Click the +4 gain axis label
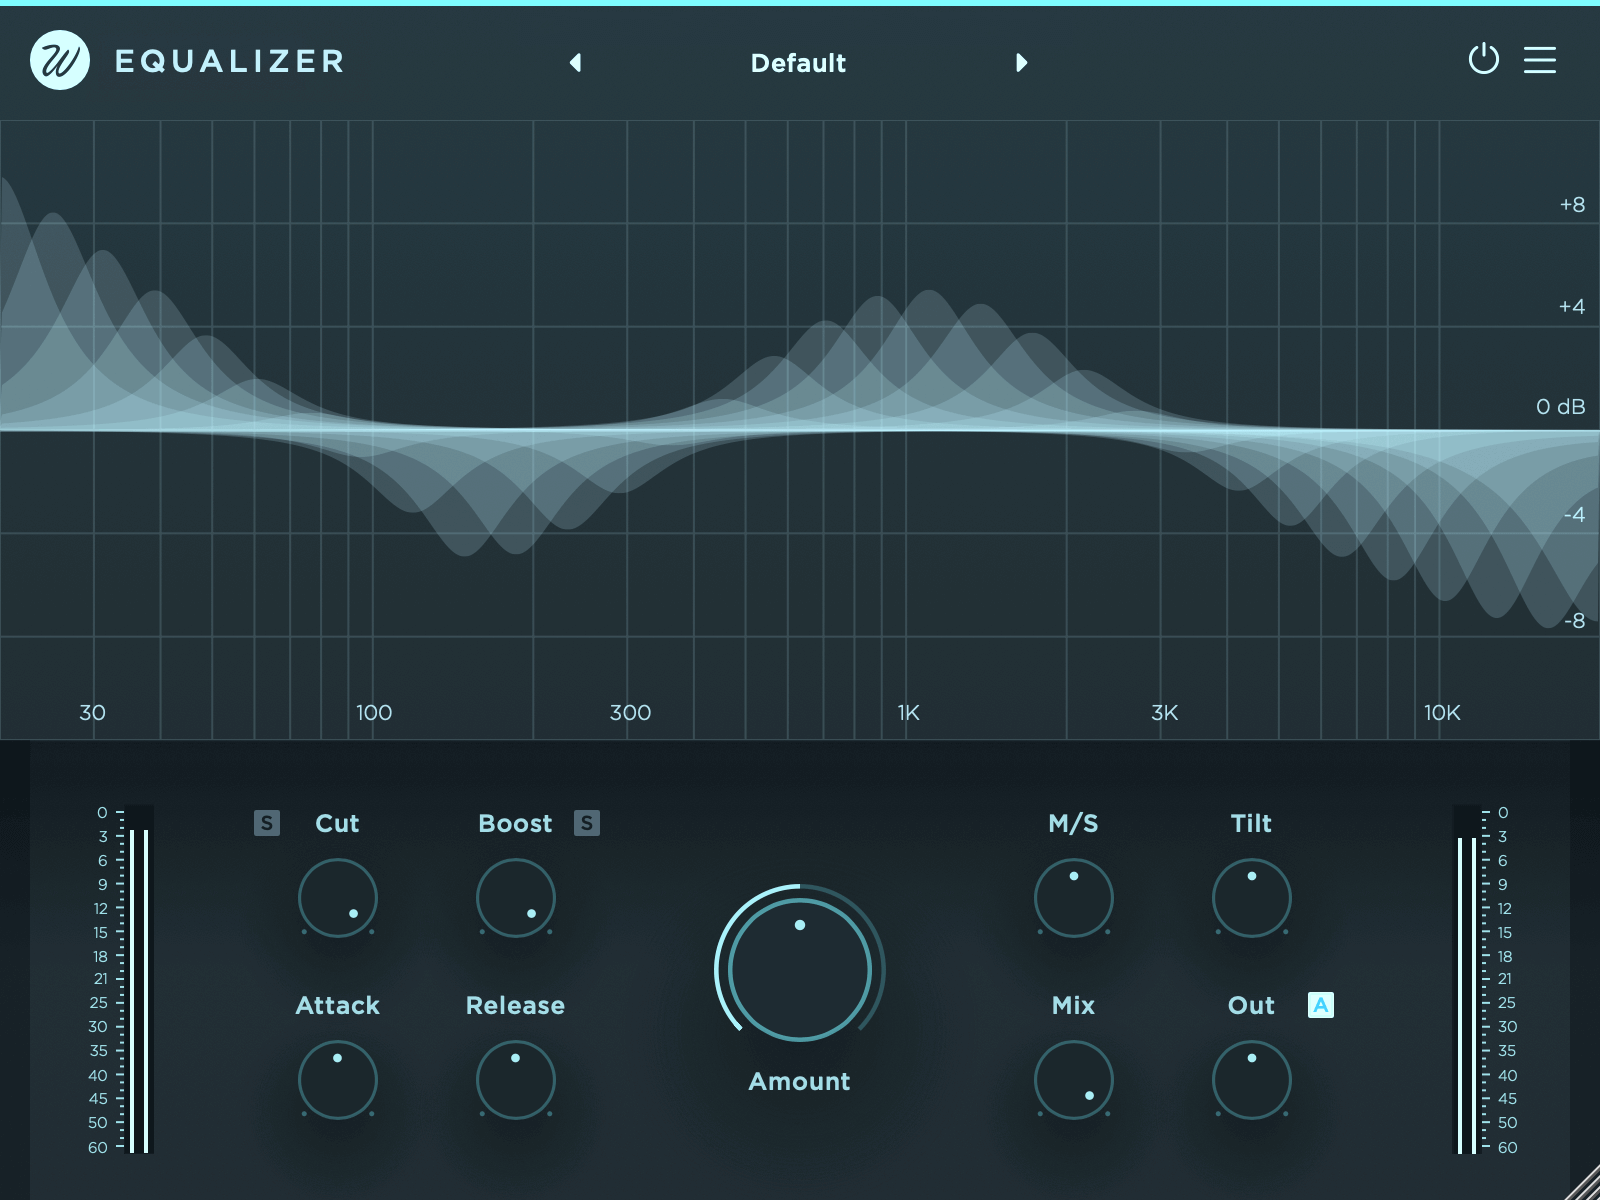The image size is (1600, 1200). 1572,307
